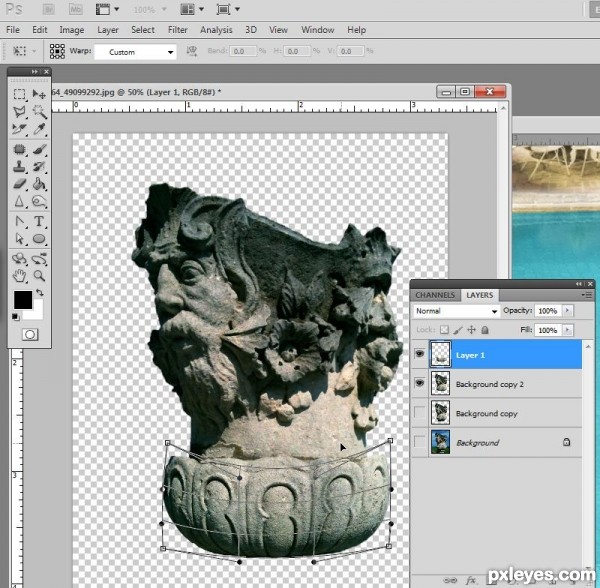Viewport: 600px width, 588px height.
Task: Launch Mini Bridge from the top bar
Action: pos(75,9)
